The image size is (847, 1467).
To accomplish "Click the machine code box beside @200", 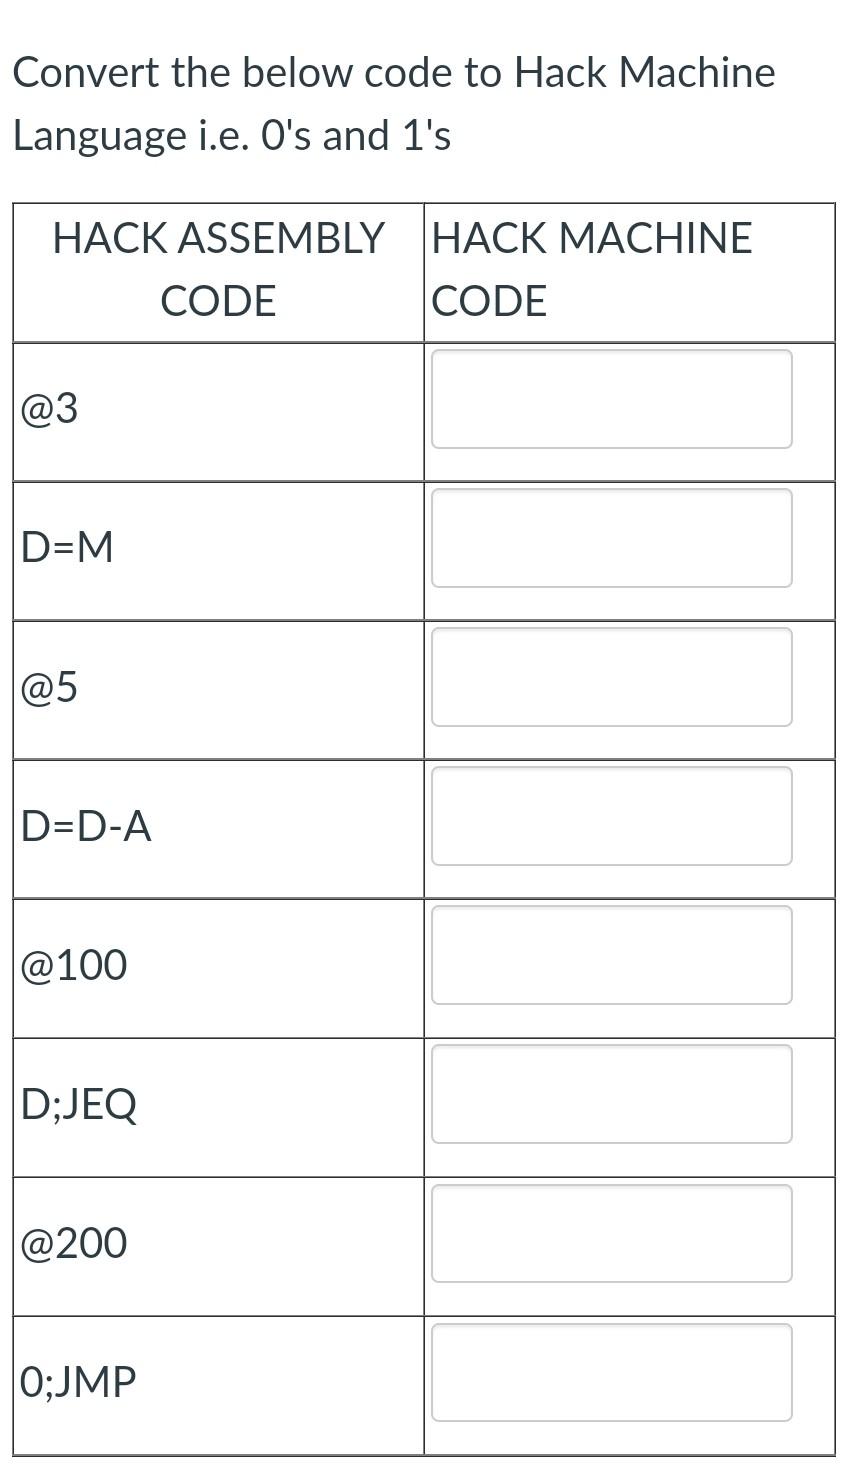I will (610, 1233).
